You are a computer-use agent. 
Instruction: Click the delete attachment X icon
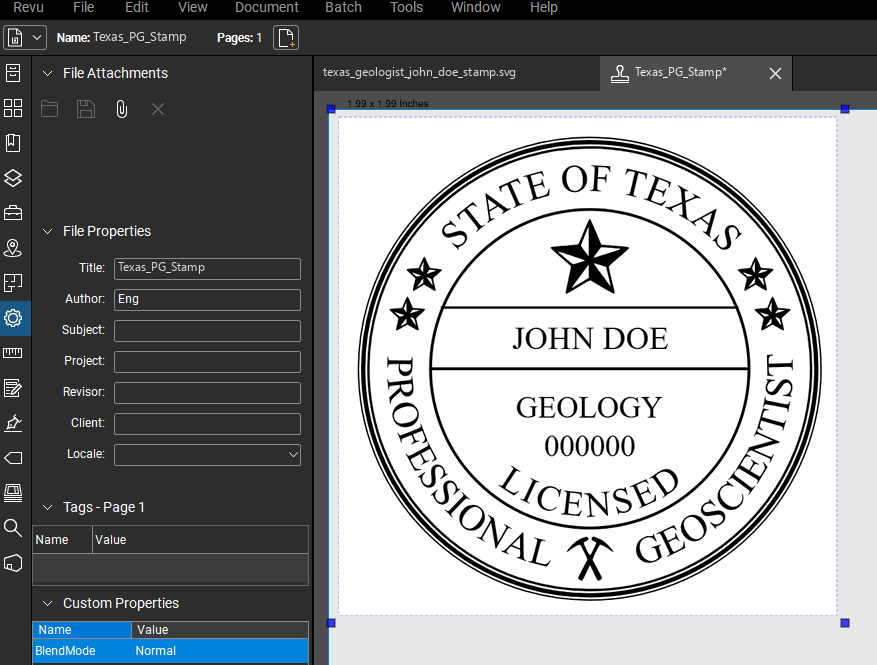coord(158,109)
